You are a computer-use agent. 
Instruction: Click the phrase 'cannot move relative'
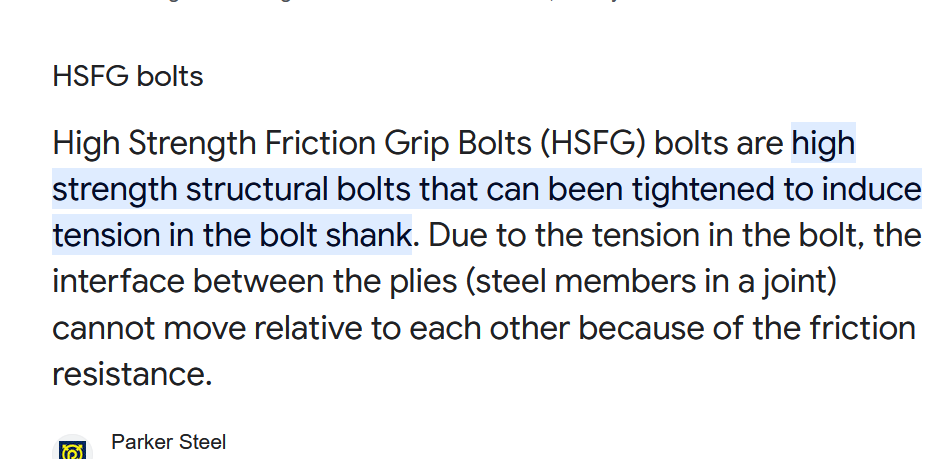[207, 328]
